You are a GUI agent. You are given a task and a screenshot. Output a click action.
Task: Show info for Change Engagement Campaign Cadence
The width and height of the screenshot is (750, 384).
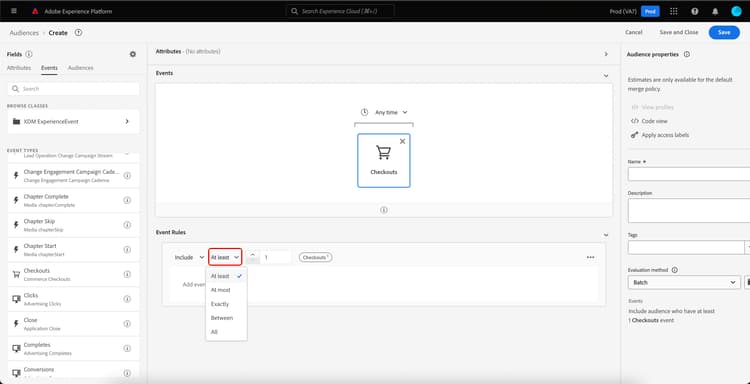[x=127, y=176]
